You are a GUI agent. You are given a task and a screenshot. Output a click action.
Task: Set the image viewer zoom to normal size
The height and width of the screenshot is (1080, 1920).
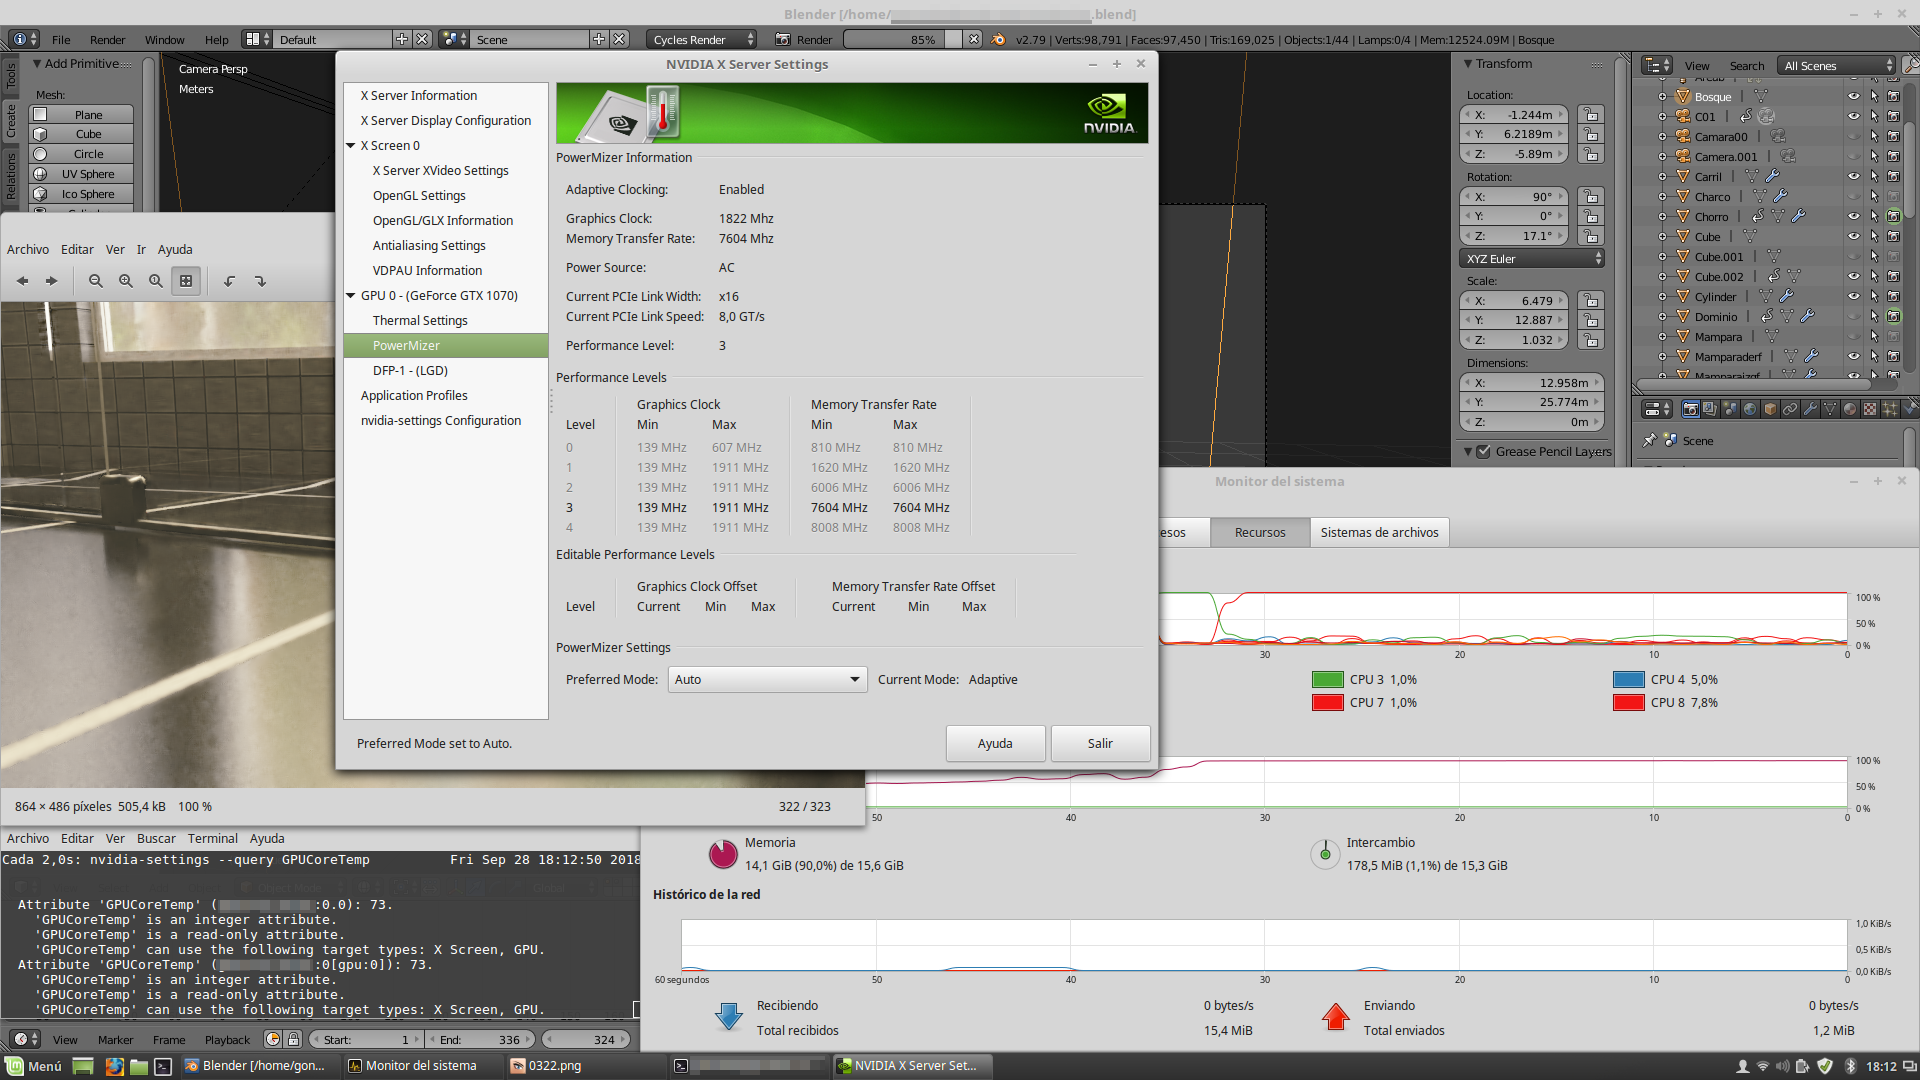click(x=156, y=281)
